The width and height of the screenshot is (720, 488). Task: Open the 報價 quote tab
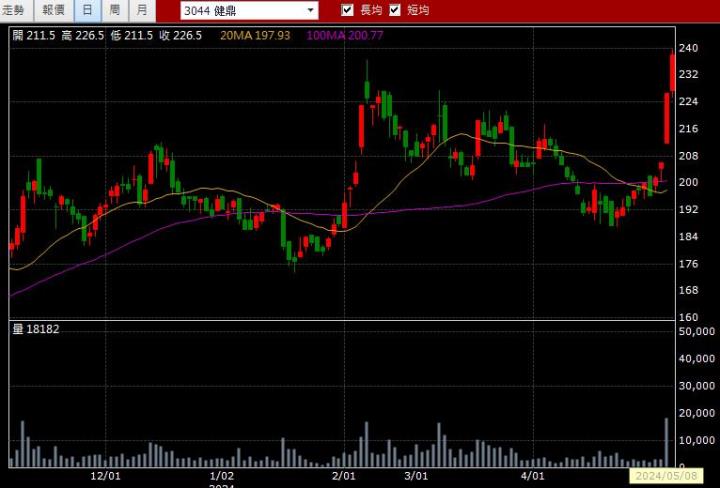coord(54,10)
